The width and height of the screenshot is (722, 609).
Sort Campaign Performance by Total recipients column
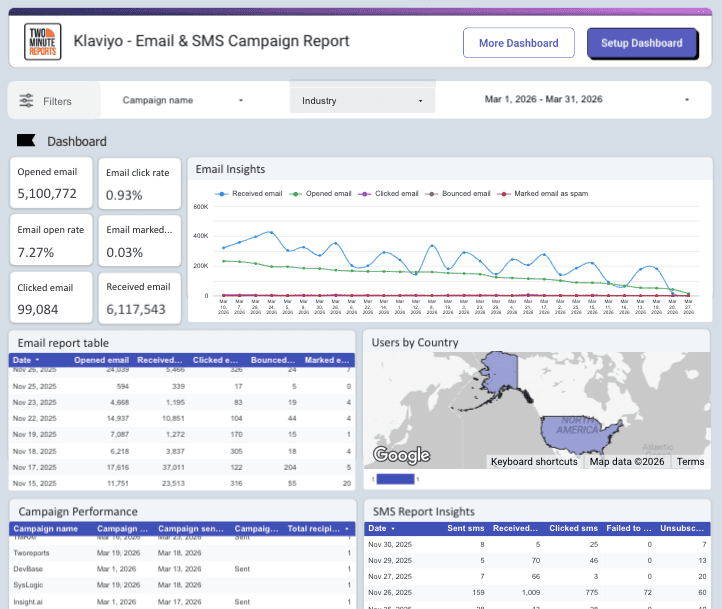coord(318,528)
